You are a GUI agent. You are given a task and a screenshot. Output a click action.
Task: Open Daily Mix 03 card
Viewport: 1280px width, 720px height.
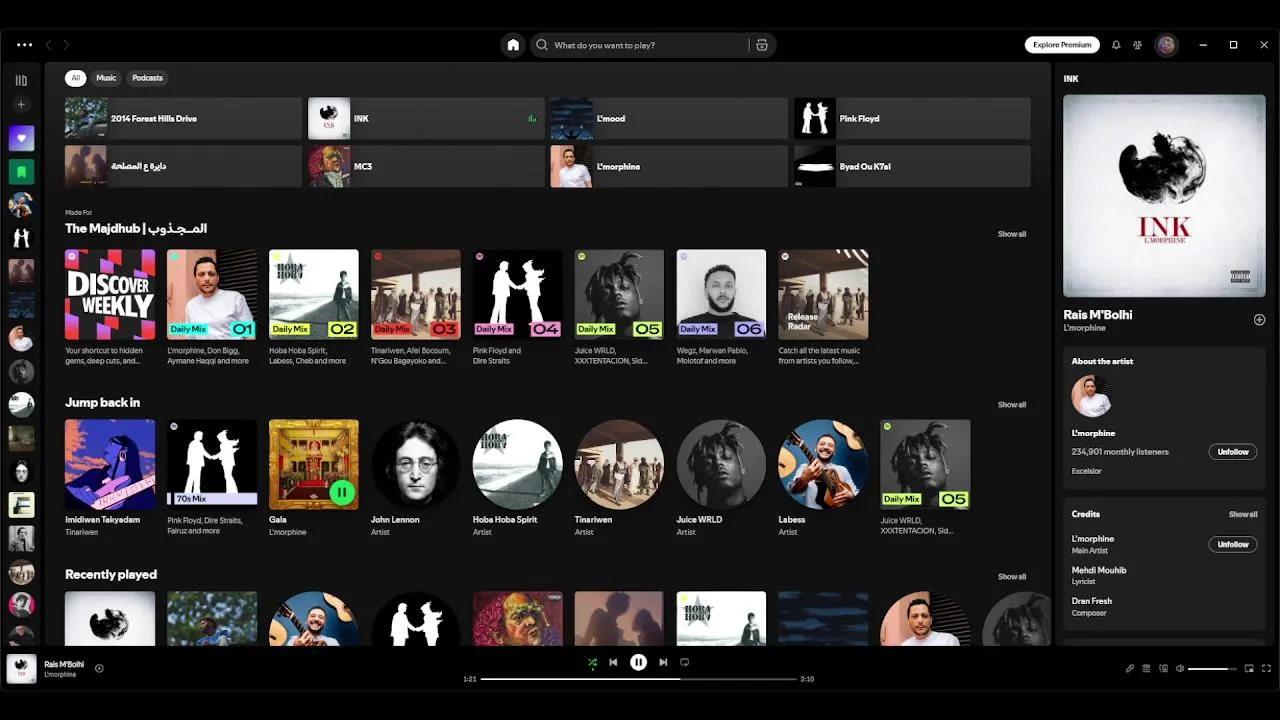point(416,307)
